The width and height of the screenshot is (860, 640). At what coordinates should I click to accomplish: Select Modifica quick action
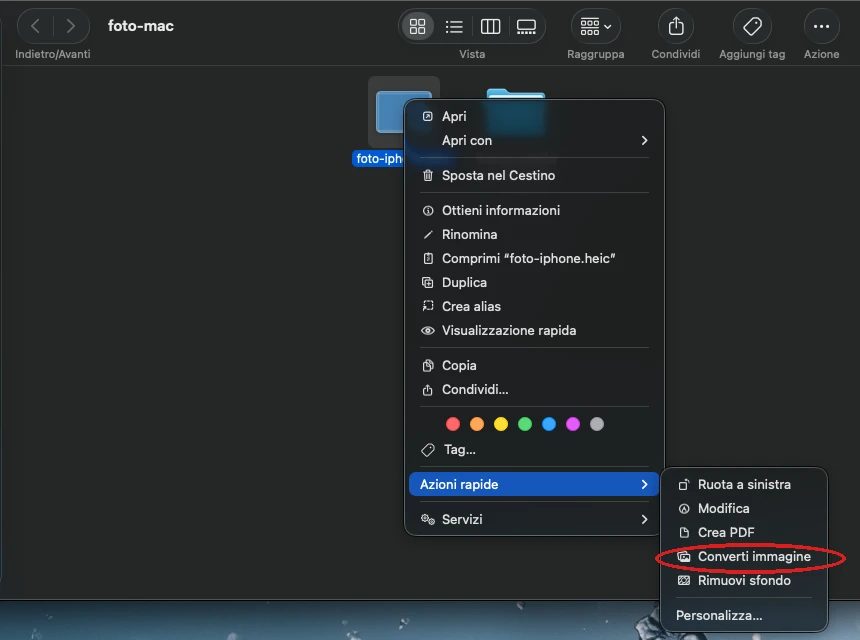[744, 509]
